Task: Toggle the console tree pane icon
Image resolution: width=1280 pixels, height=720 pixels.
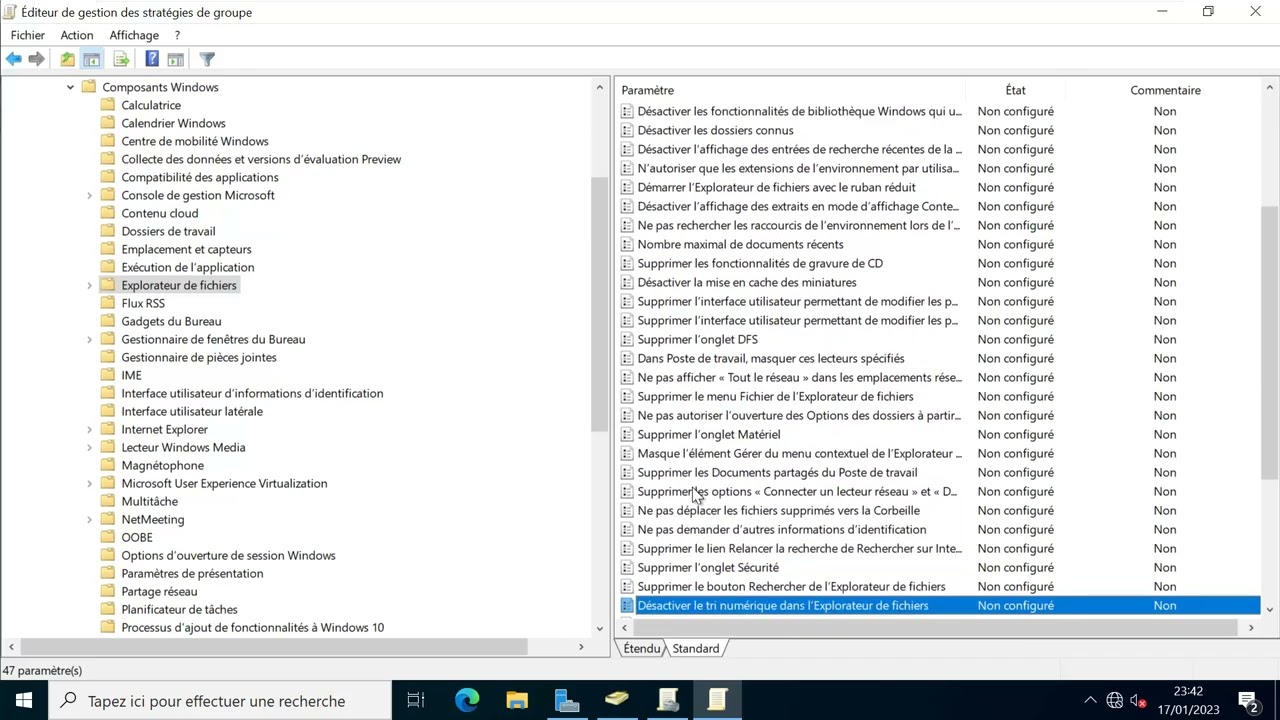Action: pos(91,59)
